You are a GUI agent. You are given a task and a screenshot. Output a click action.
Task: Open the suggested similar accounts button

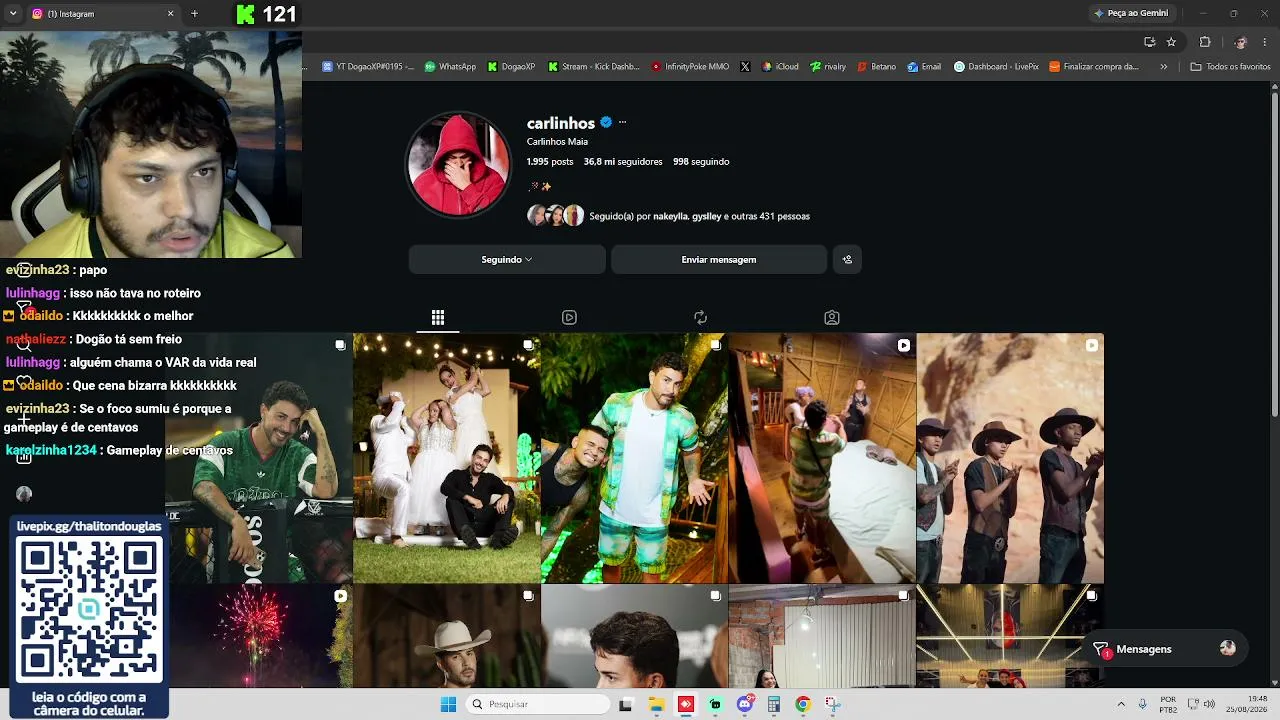click(x=847, y=260)
